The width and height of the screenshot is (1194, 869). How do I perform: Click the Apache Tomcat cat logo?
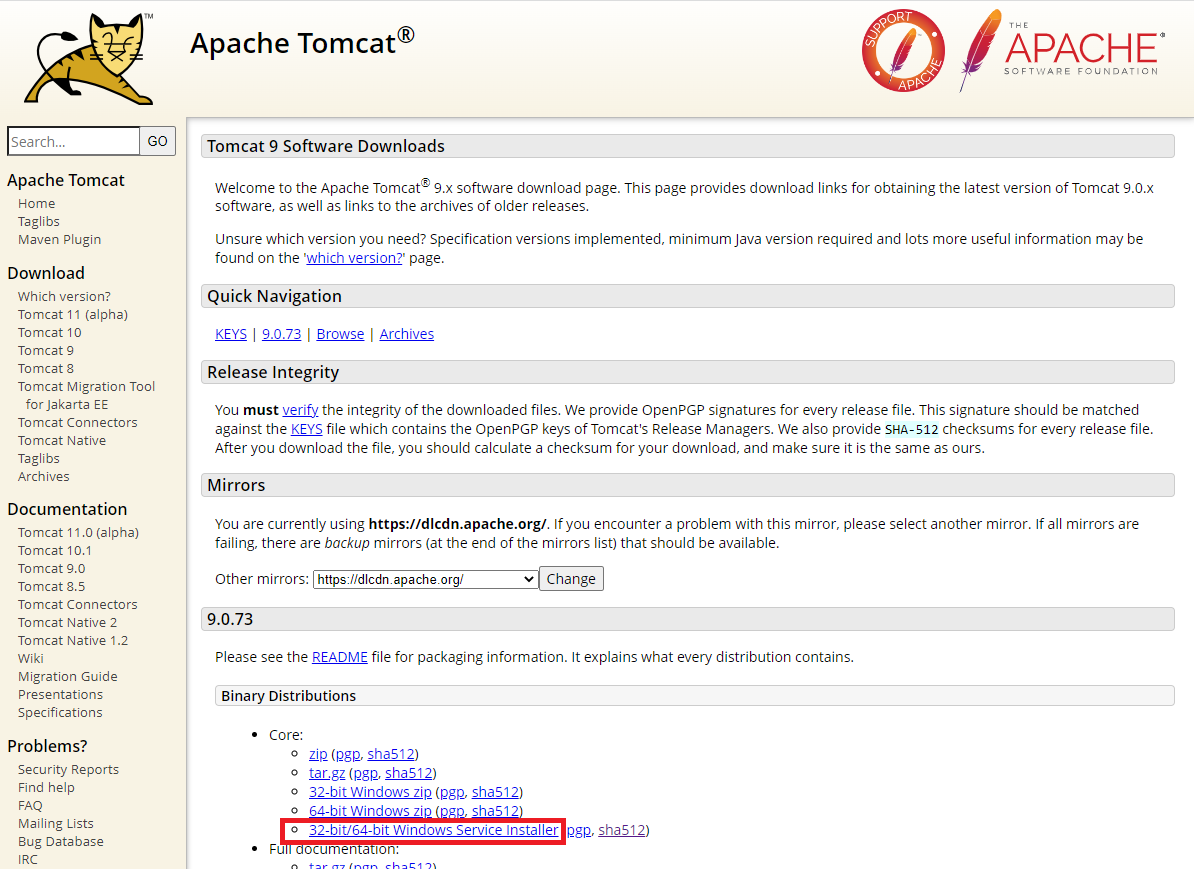[88, 59]
